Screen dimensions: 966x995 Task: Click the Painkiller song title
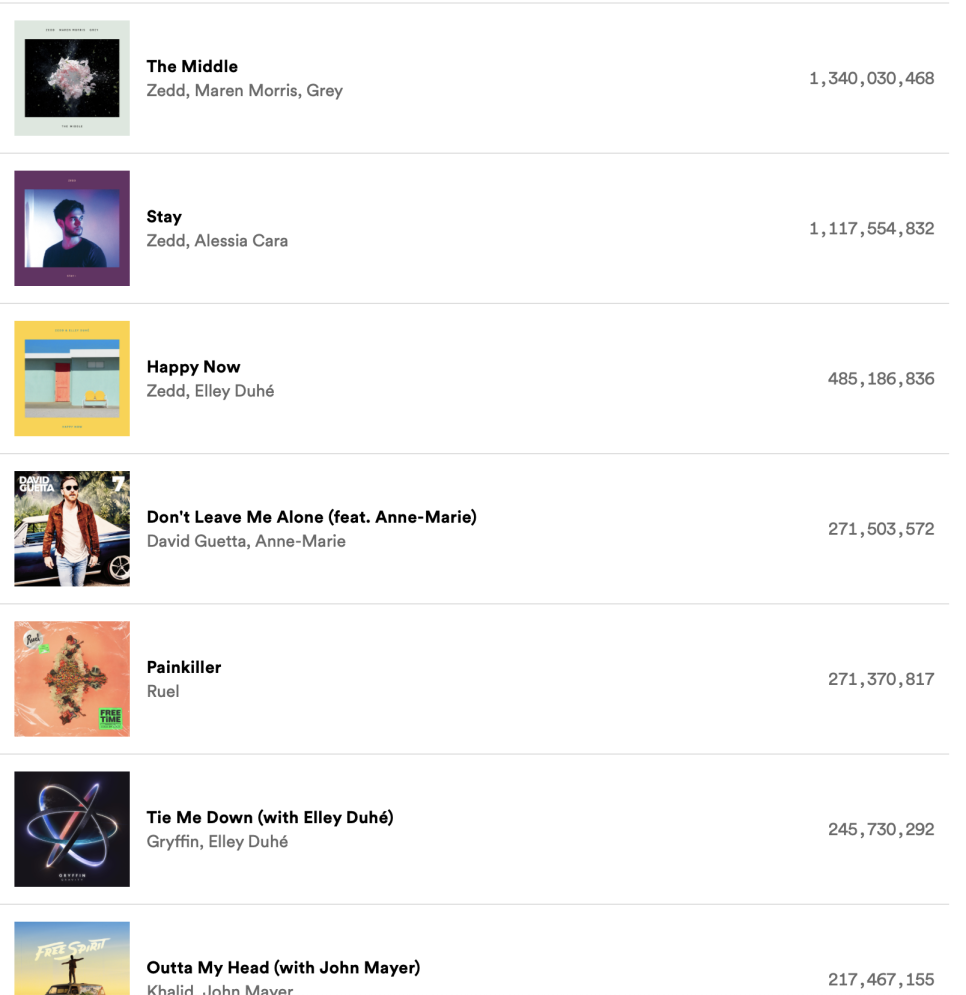[x=184, y=667]
